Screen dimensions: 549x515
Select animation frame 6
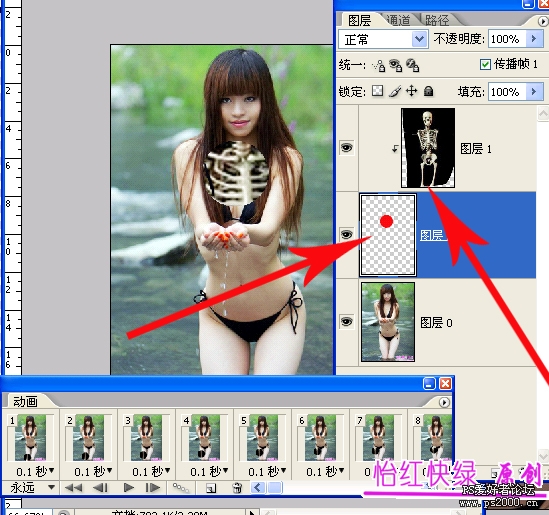[321, 437]
